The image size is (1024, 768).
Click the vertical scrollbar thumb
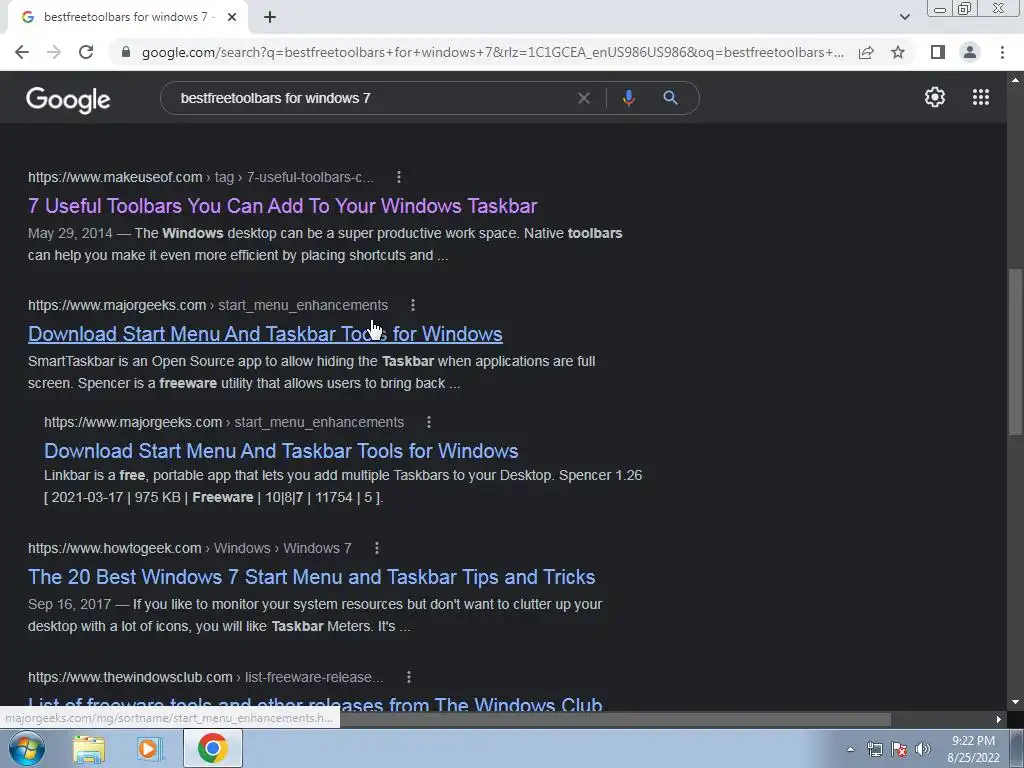[1015, 351]
